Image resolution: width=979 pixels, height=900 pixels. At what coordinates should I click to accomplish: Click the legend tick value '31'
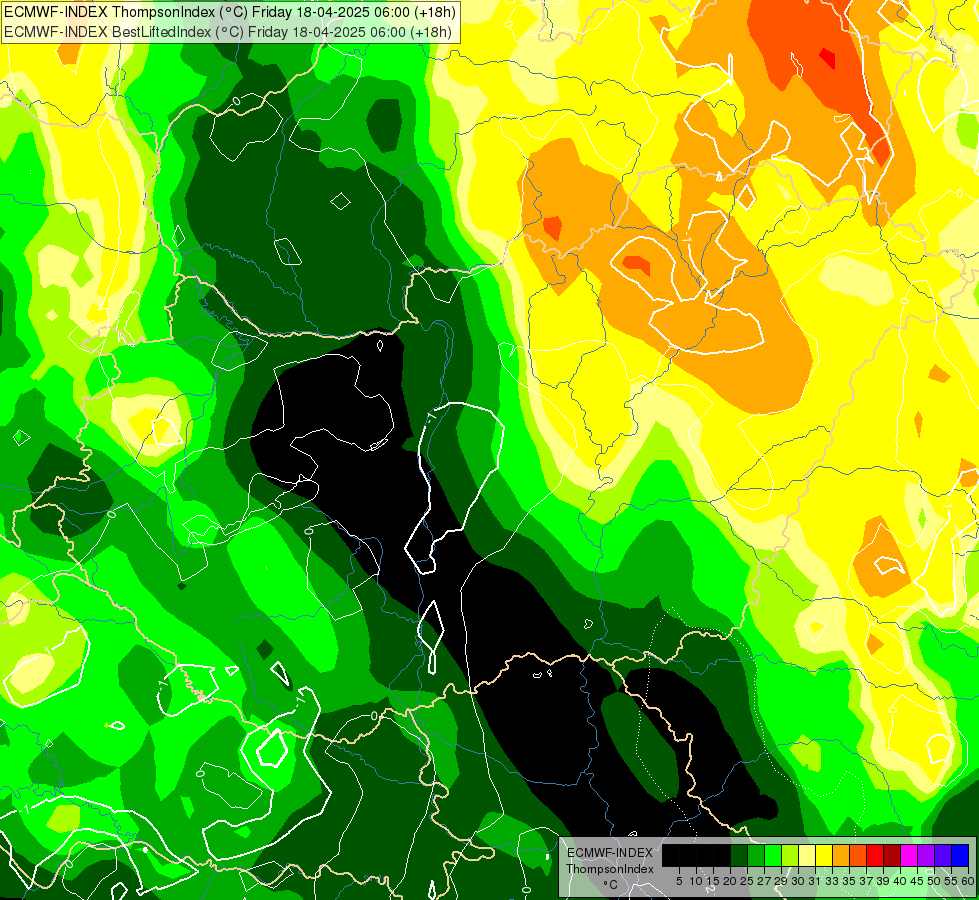(x=815, y=881)
